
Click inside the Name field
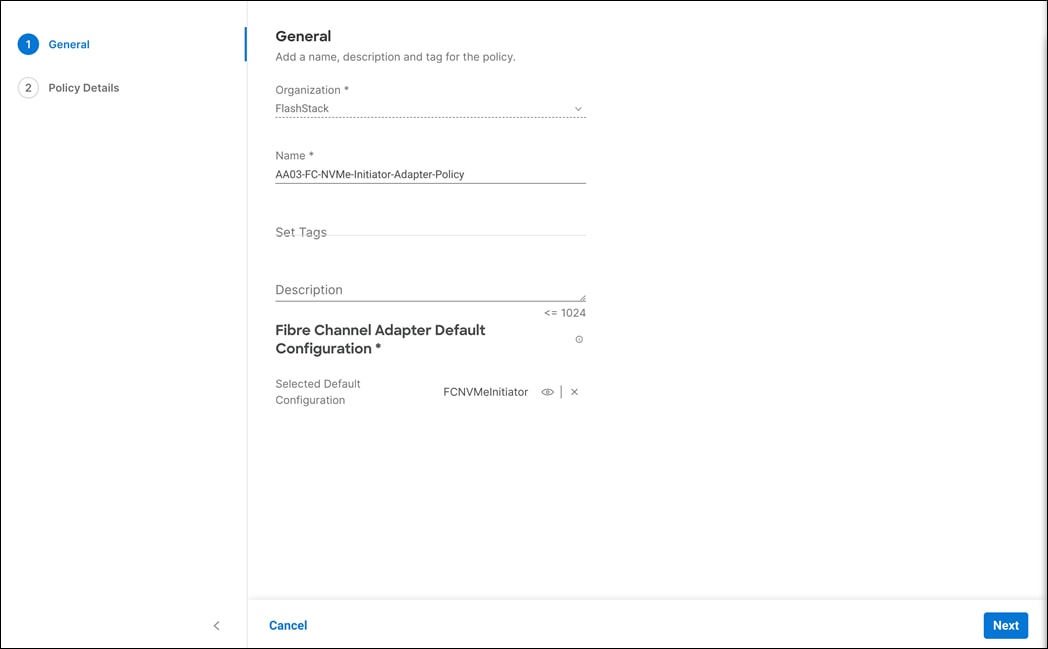pos(430,174)
